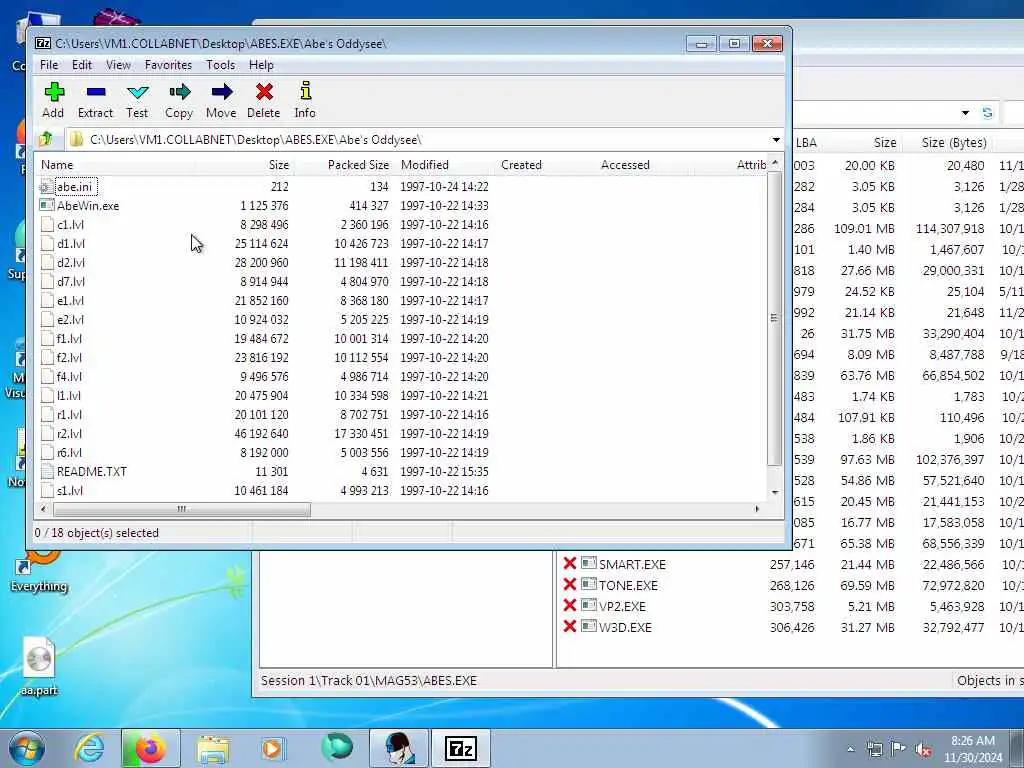Click the muted volume icon in the system tray
Viewport: 1024px width, 768px height.
coord(923,749)
